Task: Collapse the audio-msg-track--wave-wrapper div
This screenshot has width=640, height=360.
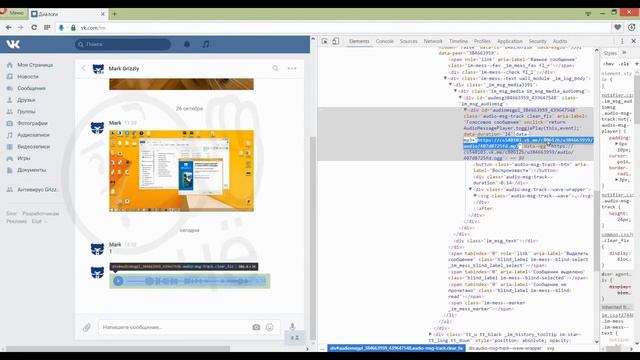Action: (x=470, y=189)
